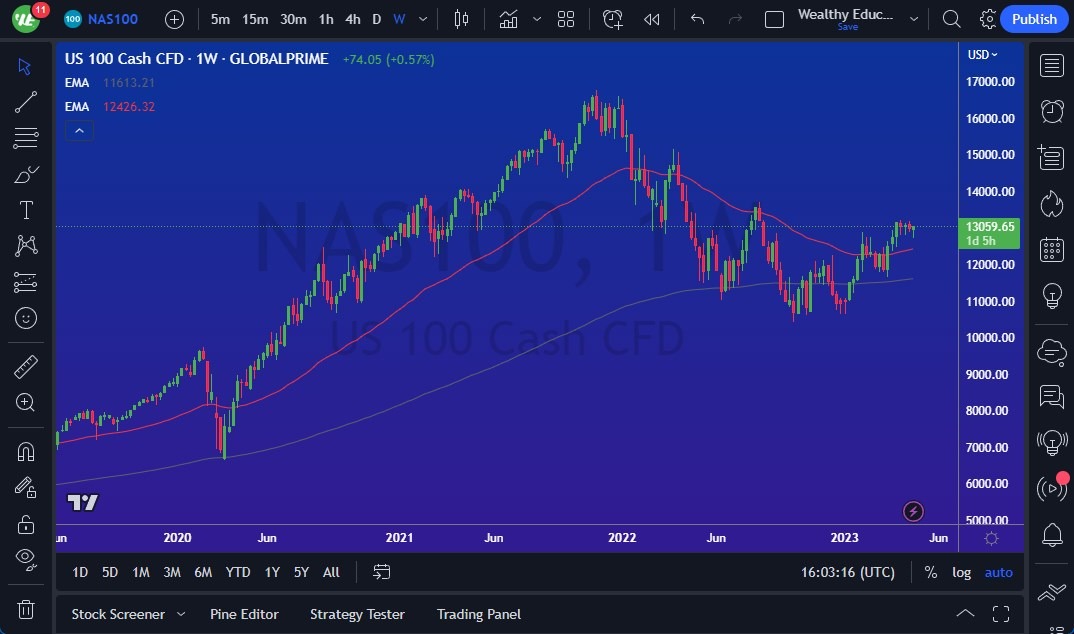Toggle lock all drawing tools
1074x634 pixels.
[25, 524]
